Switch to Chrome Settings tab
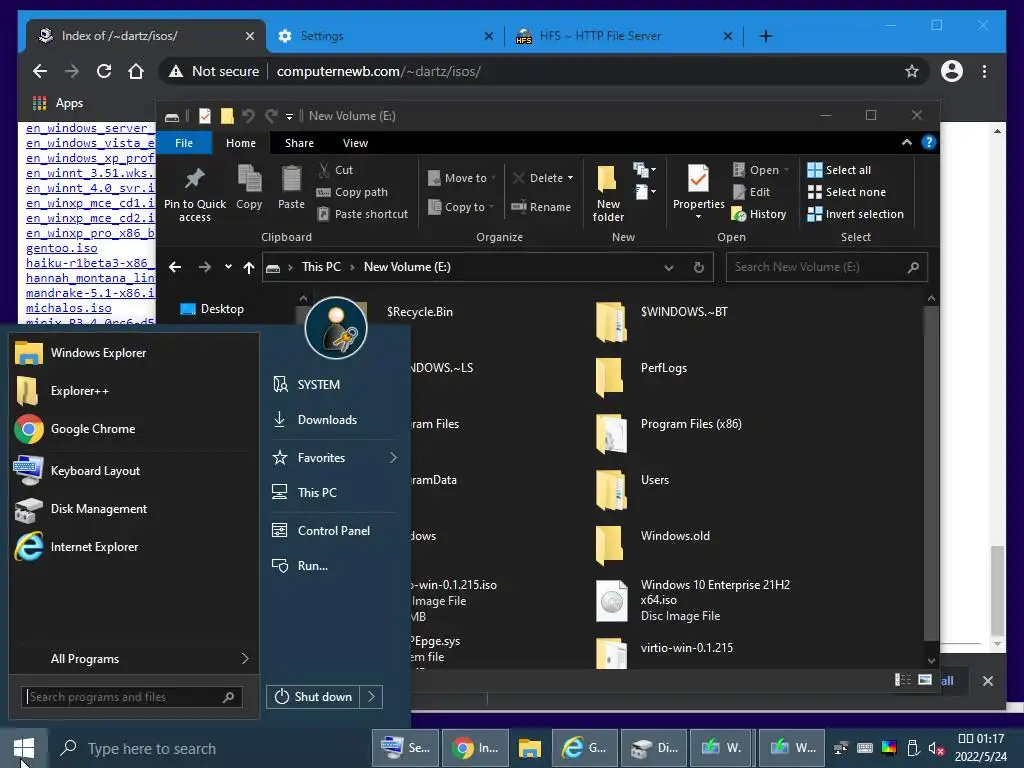Screen dimensions: 1024x768 (385, 36)
